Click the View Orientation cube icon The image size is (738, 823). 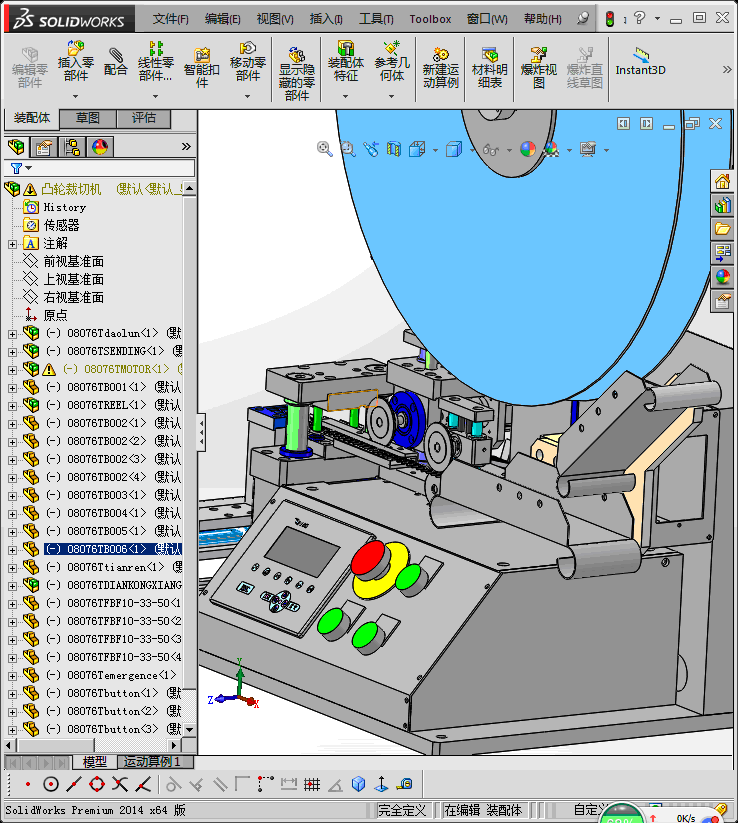coord(418,150)
